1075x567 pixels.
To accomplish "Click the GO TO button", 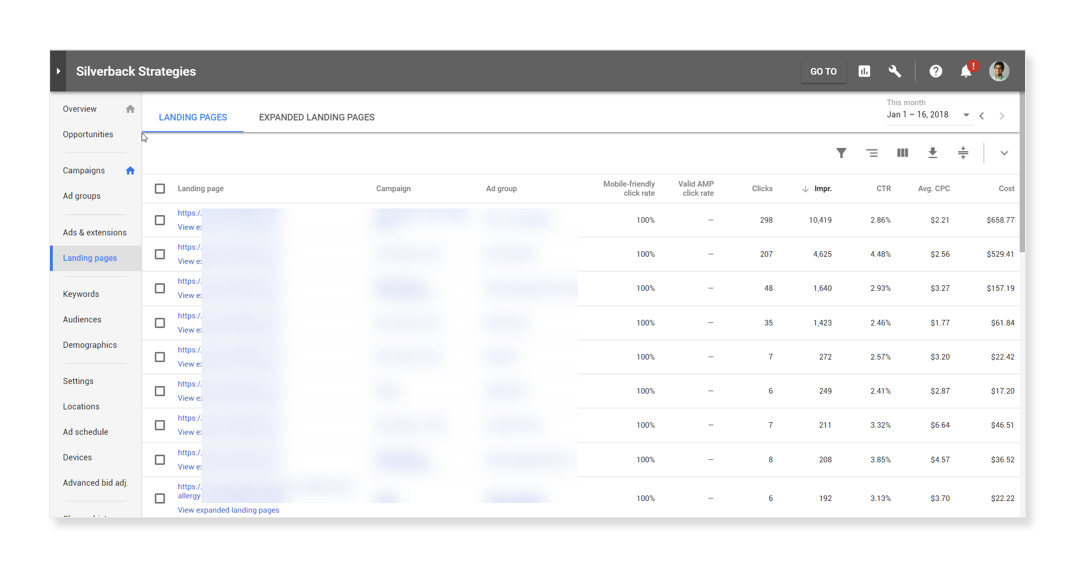I will [x=823, y=71].
